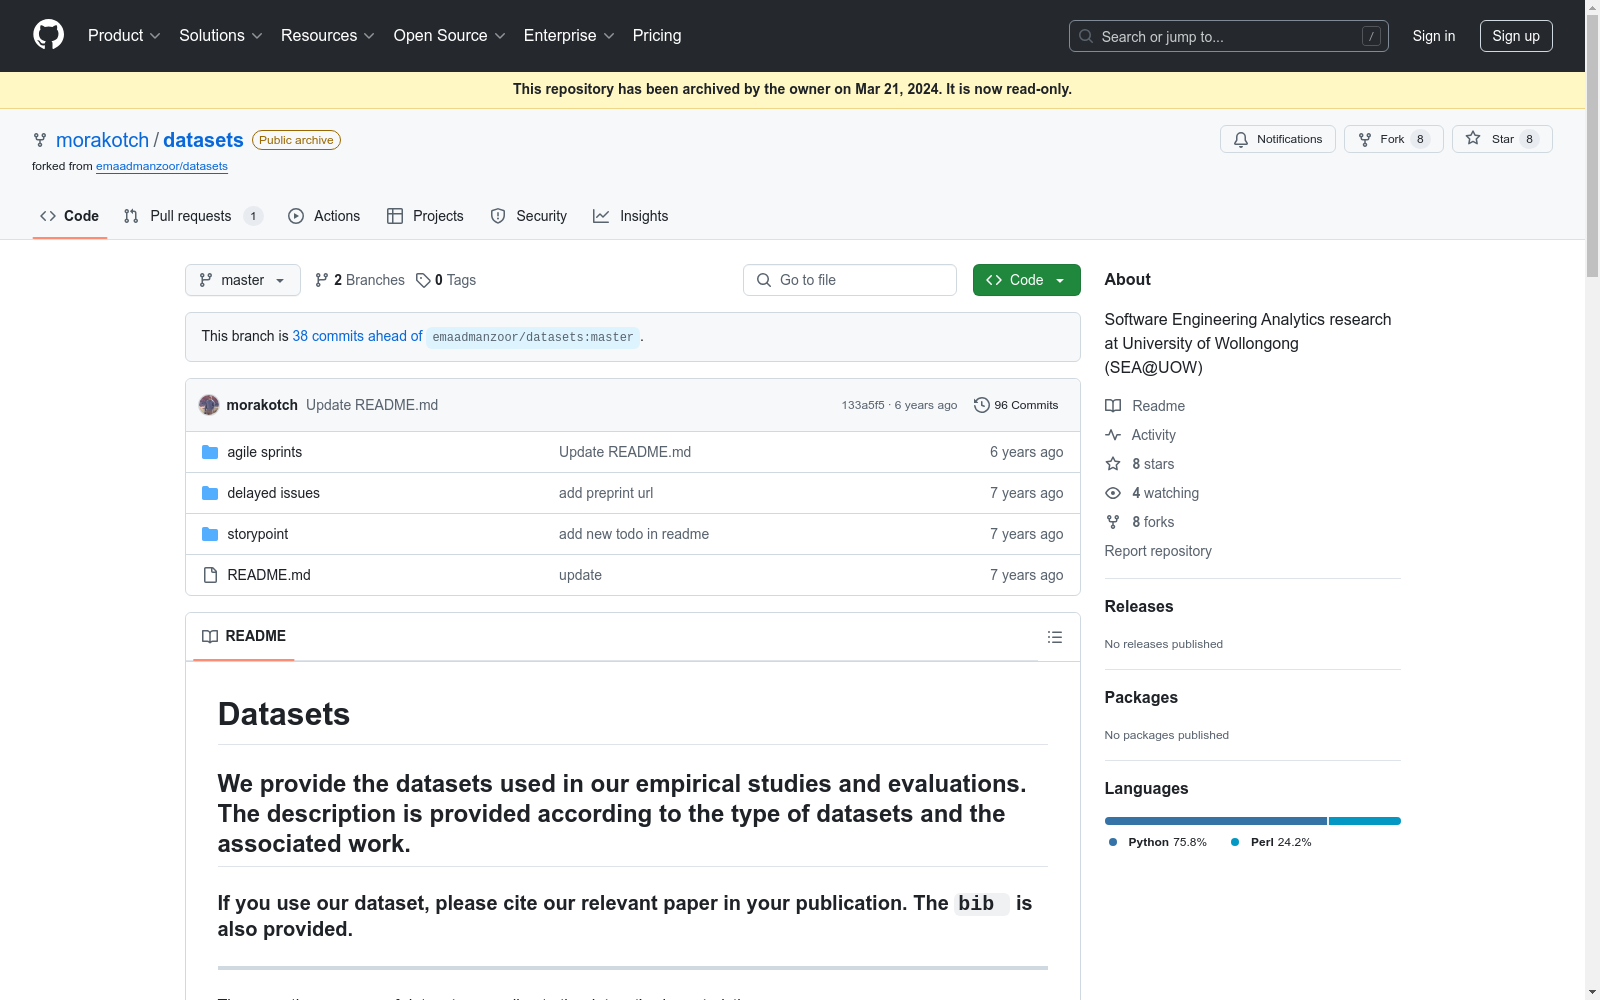Open Python 75.8% language link
This screenshot has height=1000, width=1600.
[1157, 842]
